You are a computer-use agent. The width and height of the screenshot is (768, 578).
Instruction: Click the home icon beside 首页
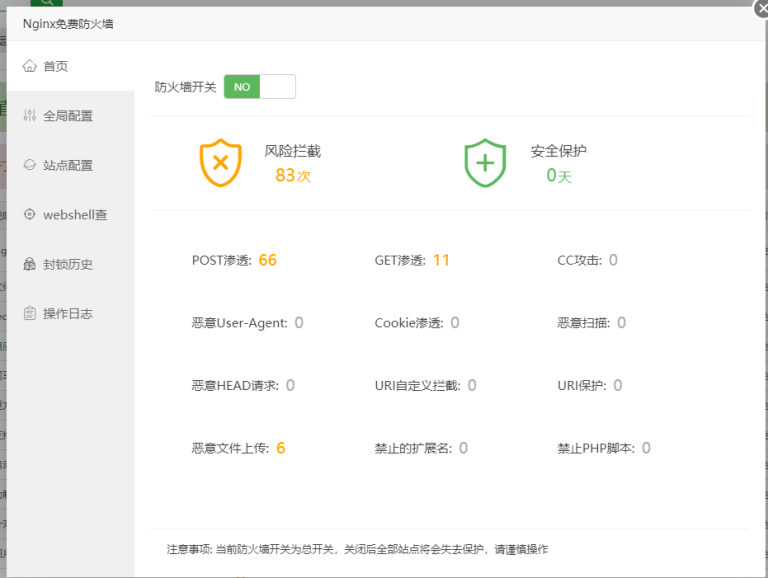29,66
